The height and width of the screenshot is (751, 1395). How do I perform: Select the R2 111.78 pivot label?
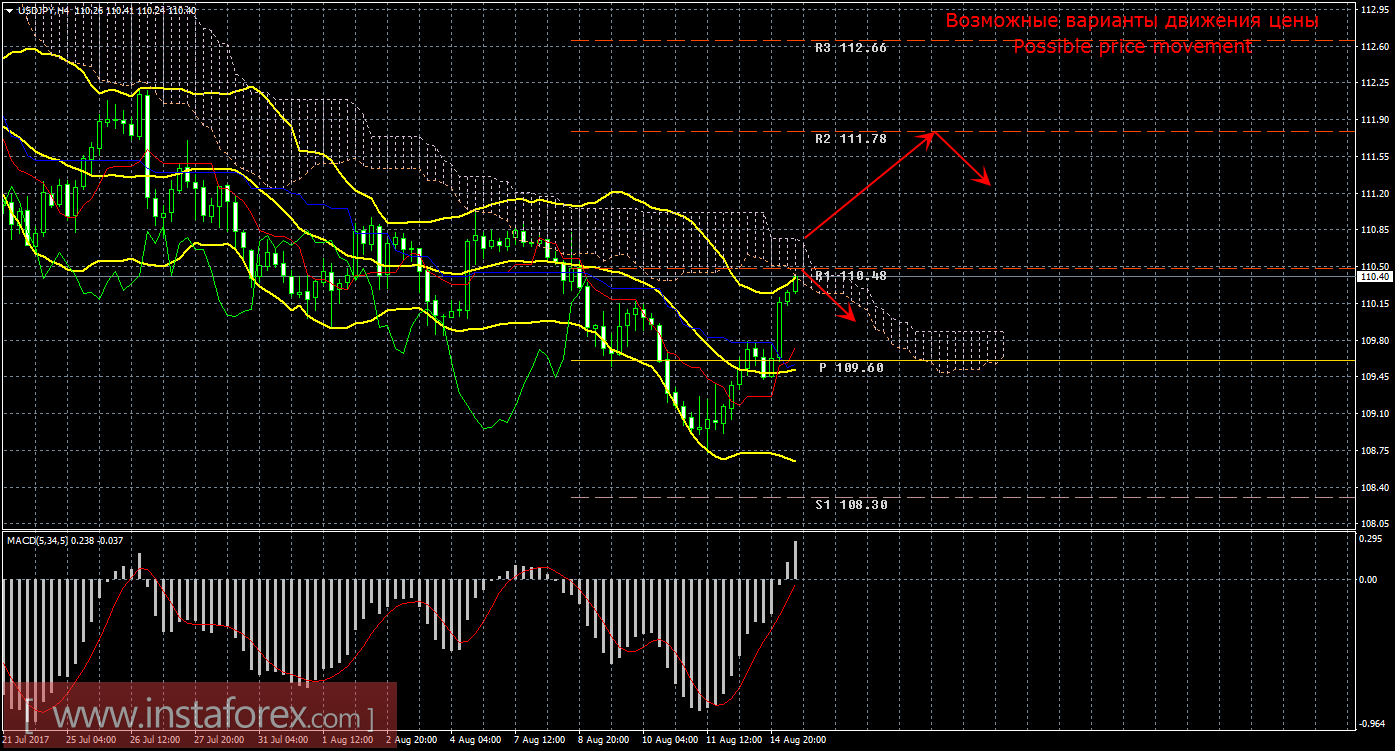coord(850,139)
